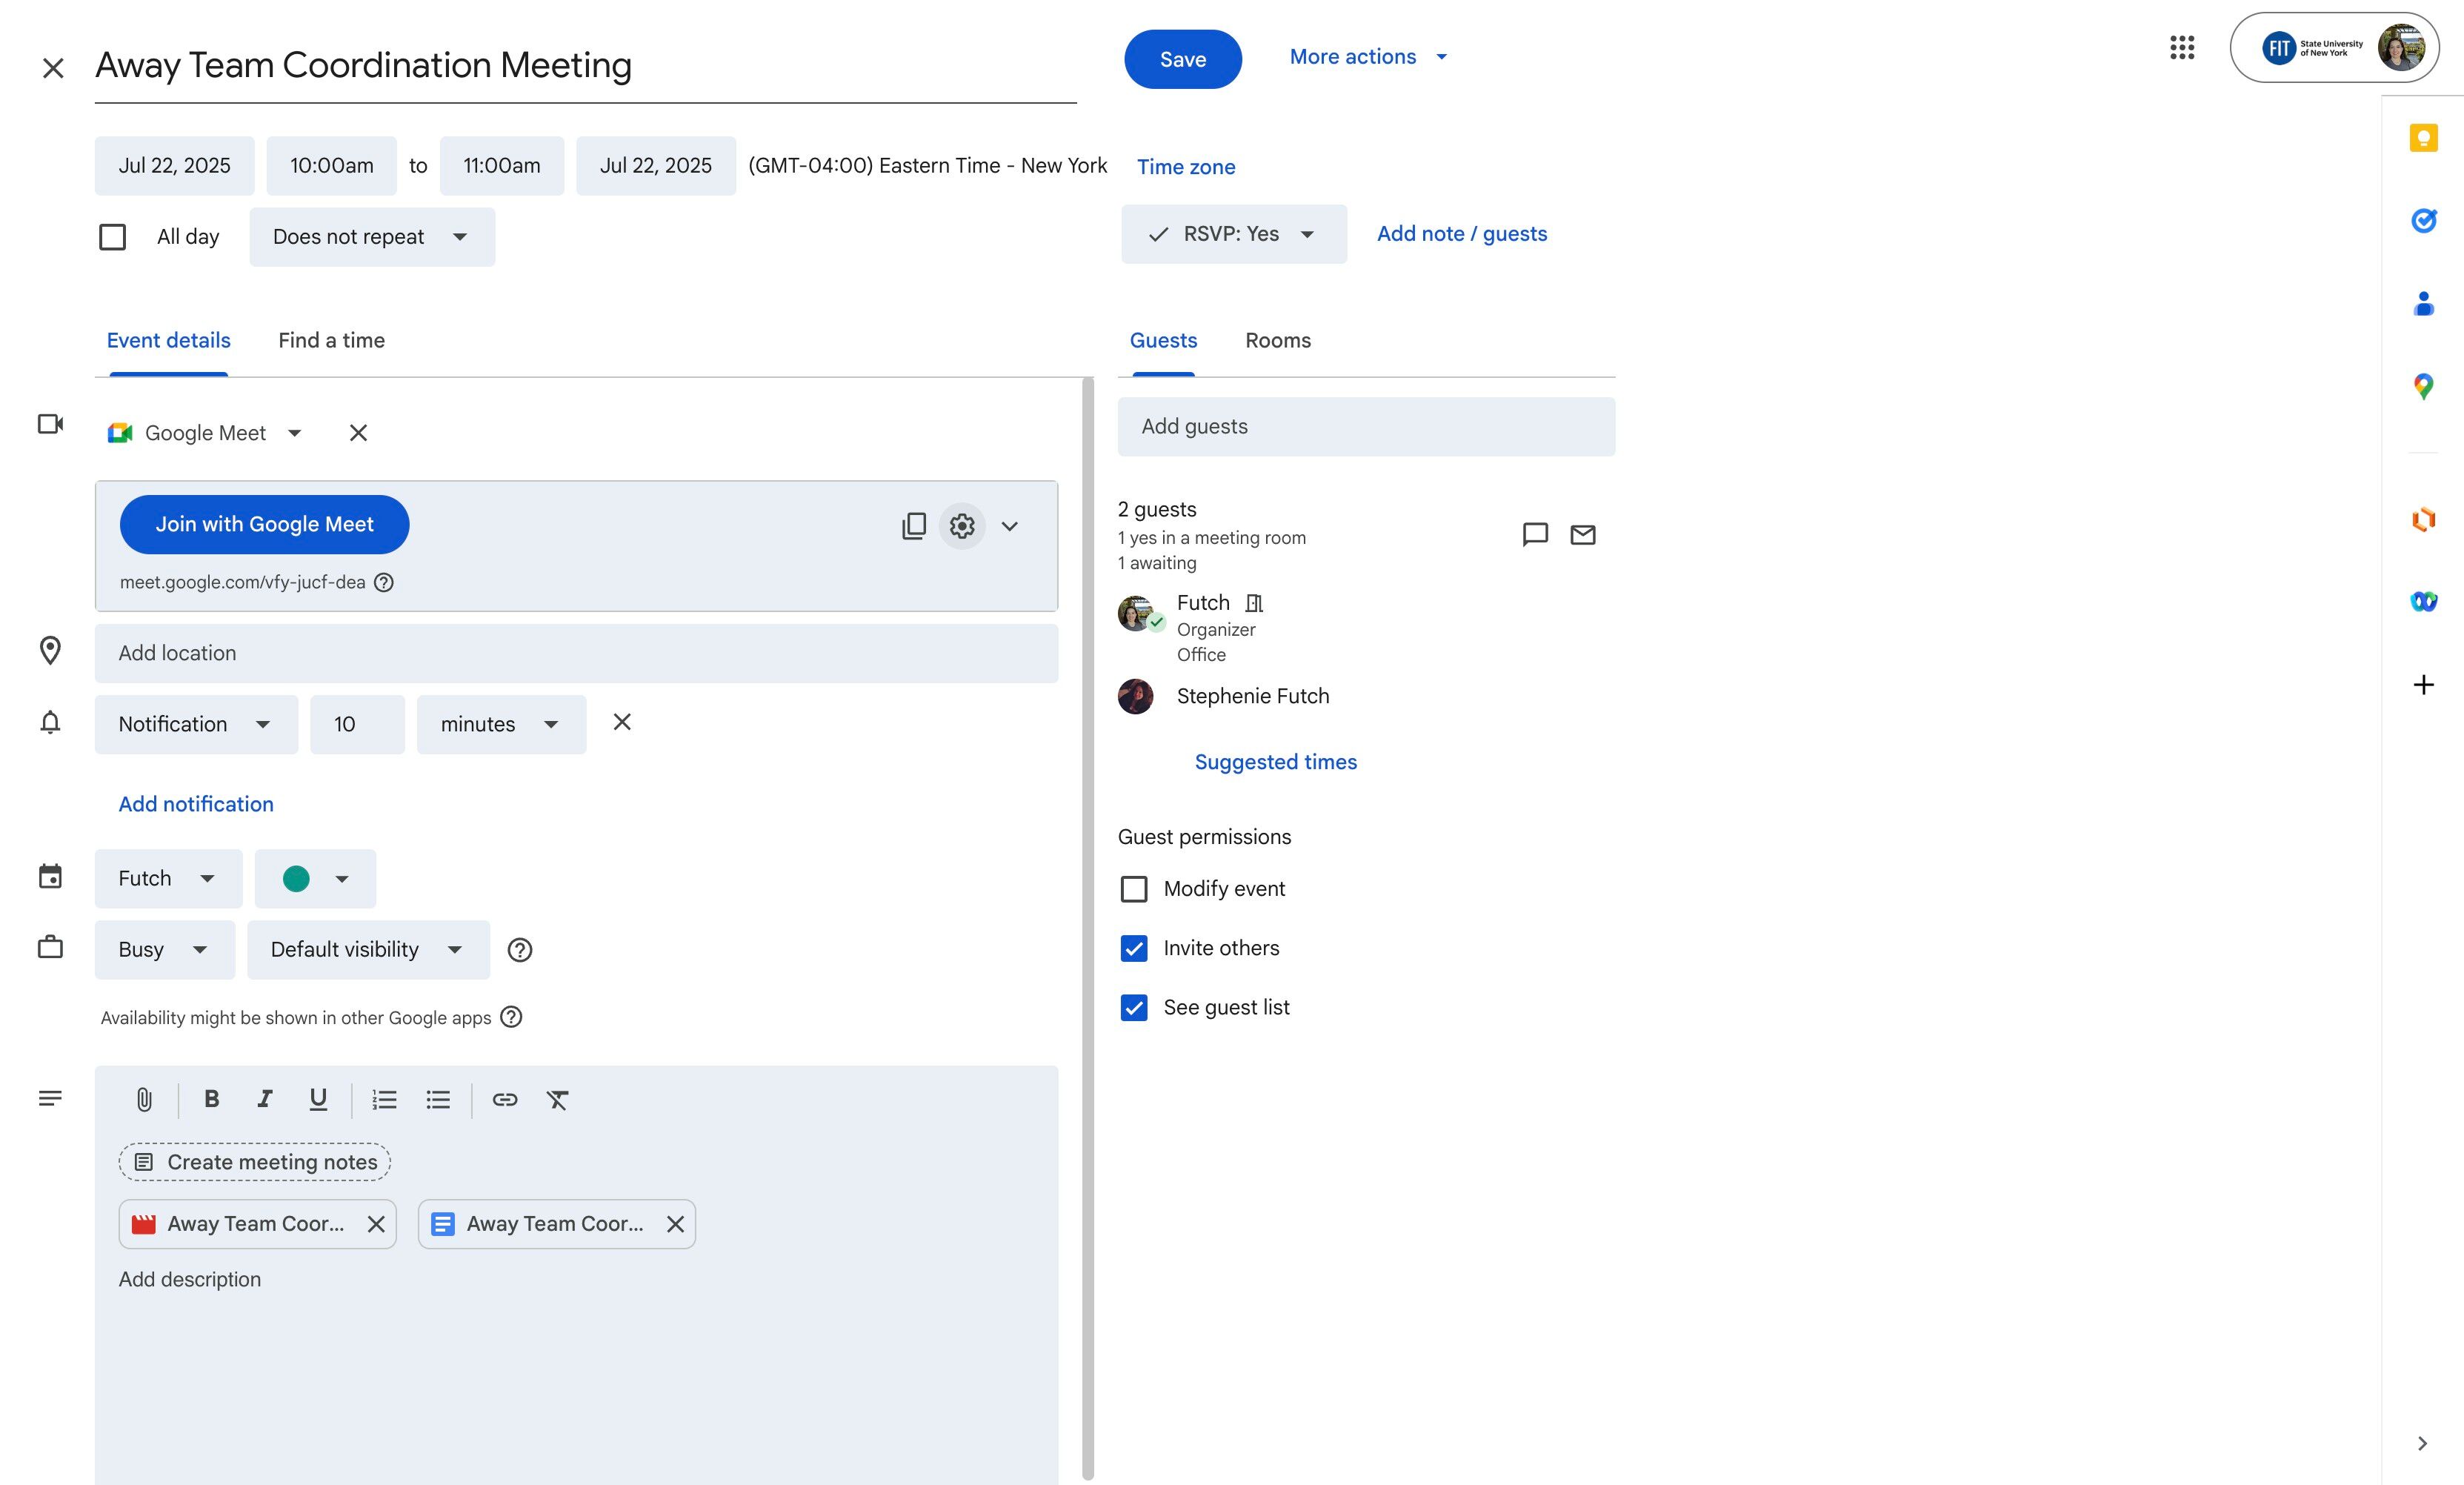Screen dimensions: 2464x1485
Task: Open Google apps grid launcher
Action: point(2182,47)
